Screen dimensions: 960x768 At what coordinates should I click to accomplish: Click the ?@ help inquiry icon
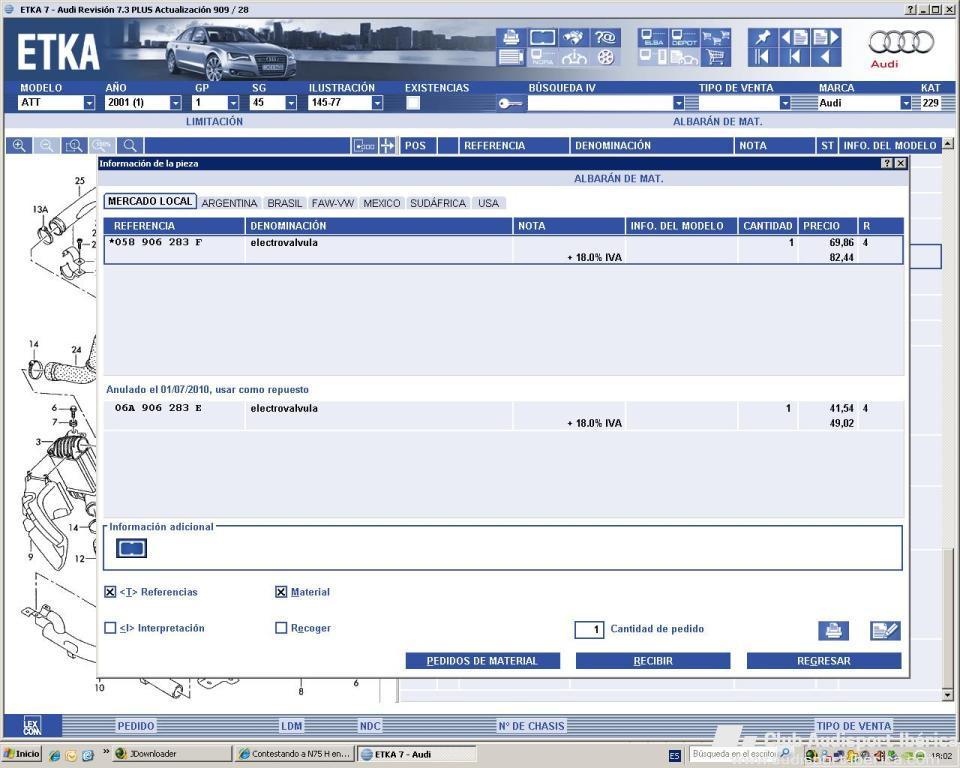[605, 38]
